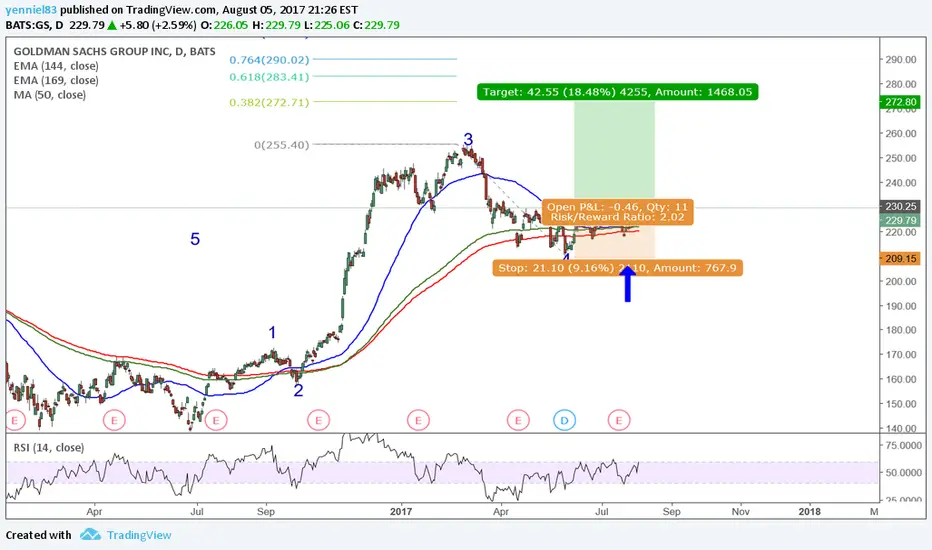Open the yenniel83 author profile link

32,10
